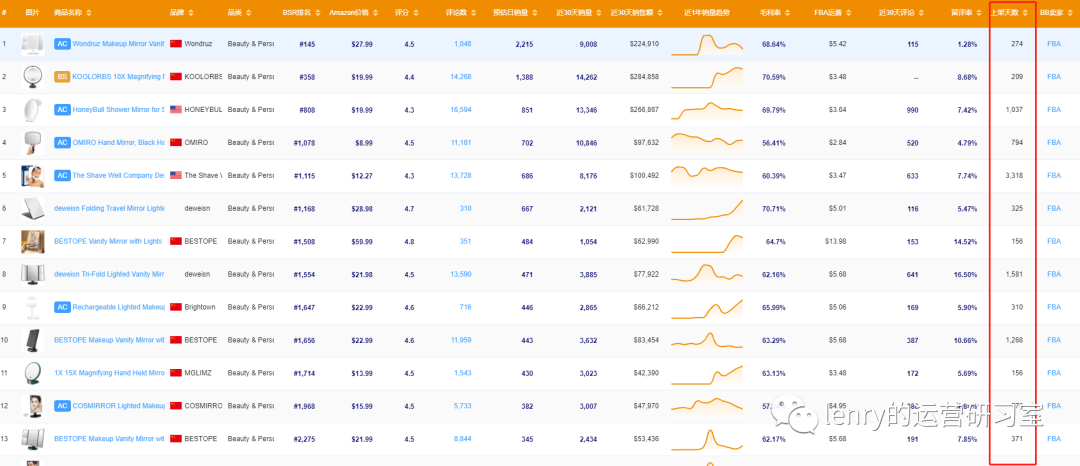The width and height of the screenshot is (1080, 466).
Task: Click the FBA link in the 3,318 days row
Action: coord(1054,176)
